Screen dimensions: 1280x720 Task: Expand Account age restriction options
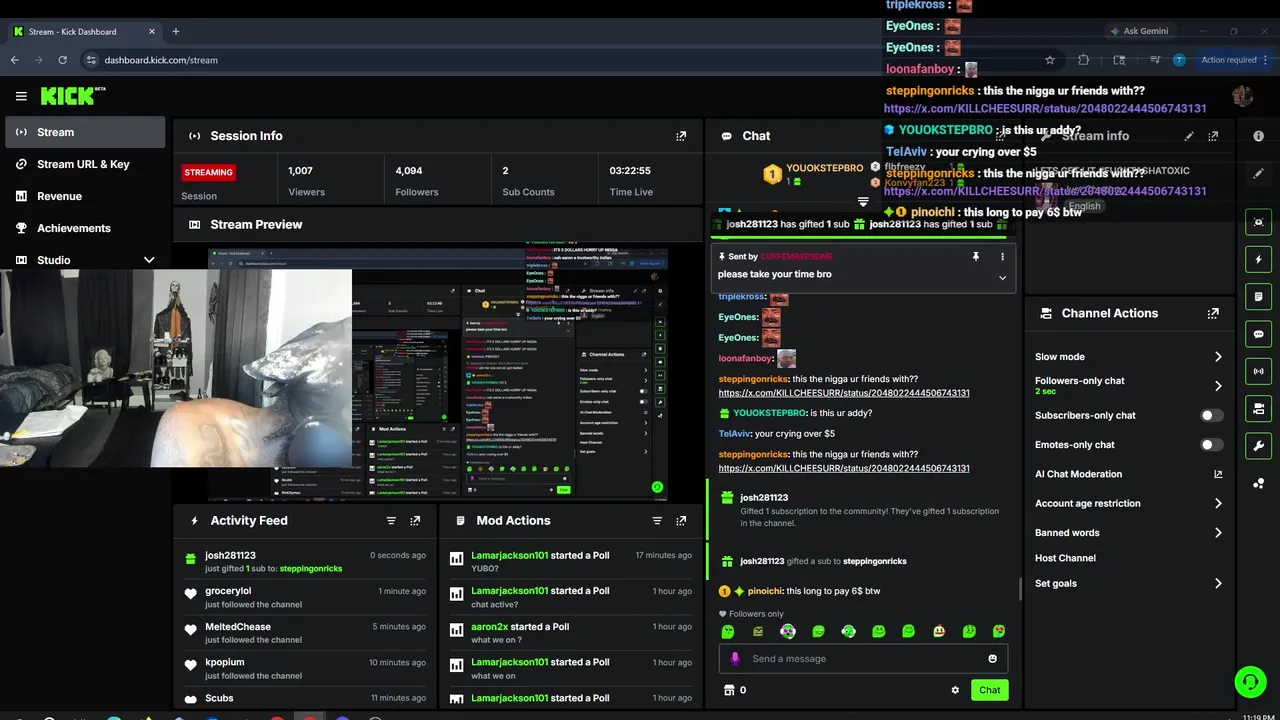(x=1218, y=504)
